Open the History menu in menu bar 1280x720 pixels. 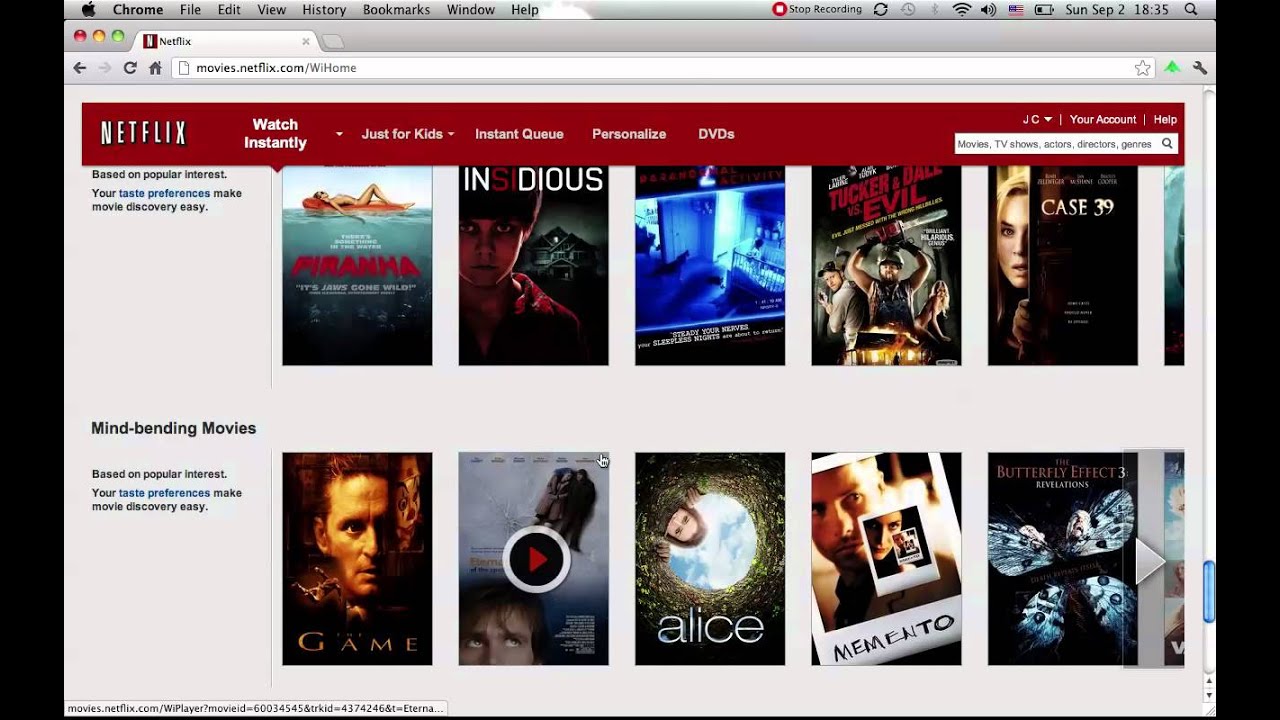click(x=323, y=10)
